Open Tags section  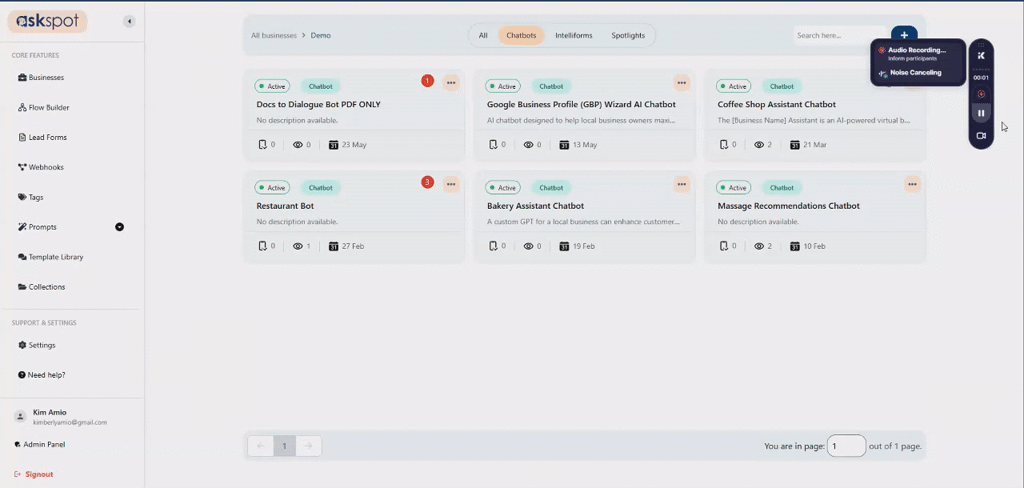pyautogui.click(x=31, y=197)
